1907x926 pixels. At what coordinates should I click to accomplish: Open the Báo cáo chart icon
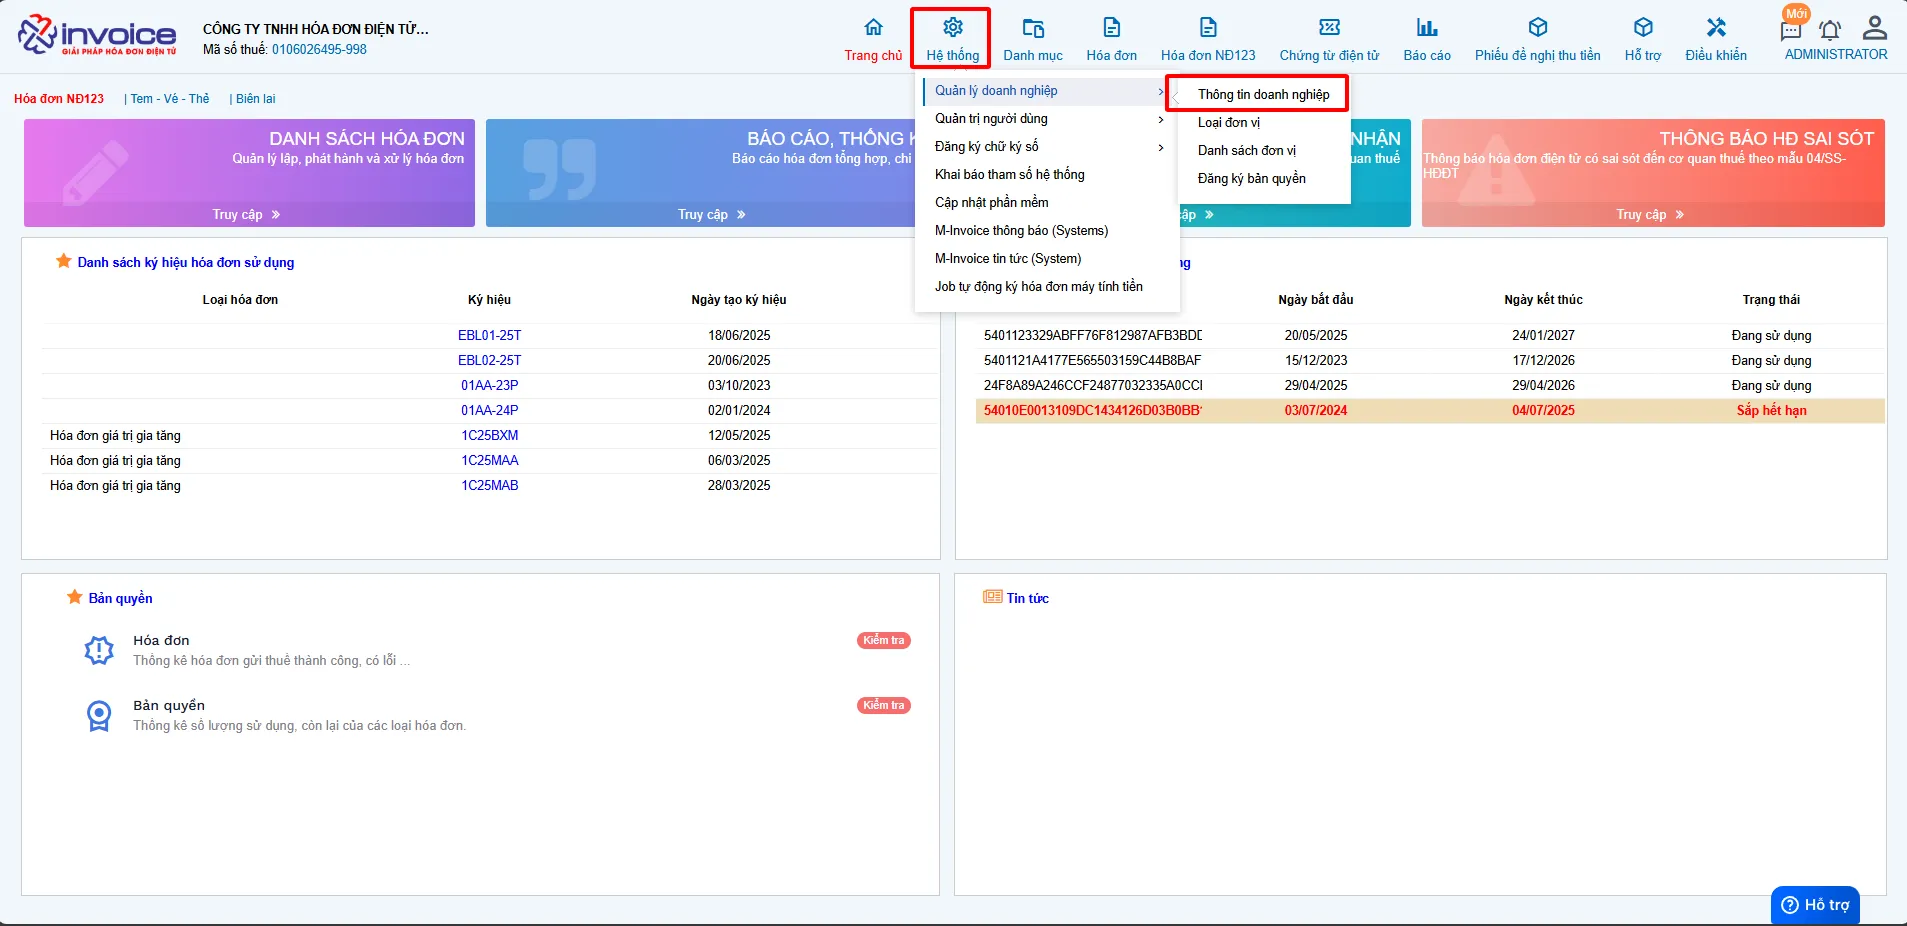pyautogui.click(x=1427, y=28)
